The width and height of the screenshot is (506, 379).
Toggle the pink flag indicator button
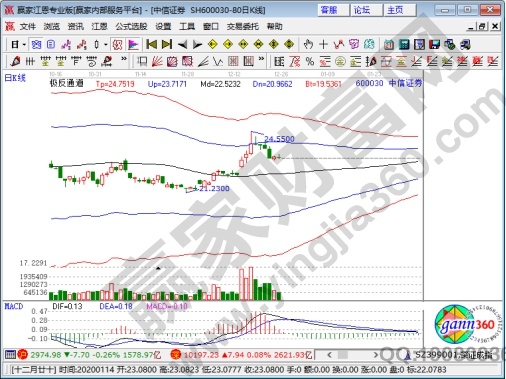coord(133,44)
